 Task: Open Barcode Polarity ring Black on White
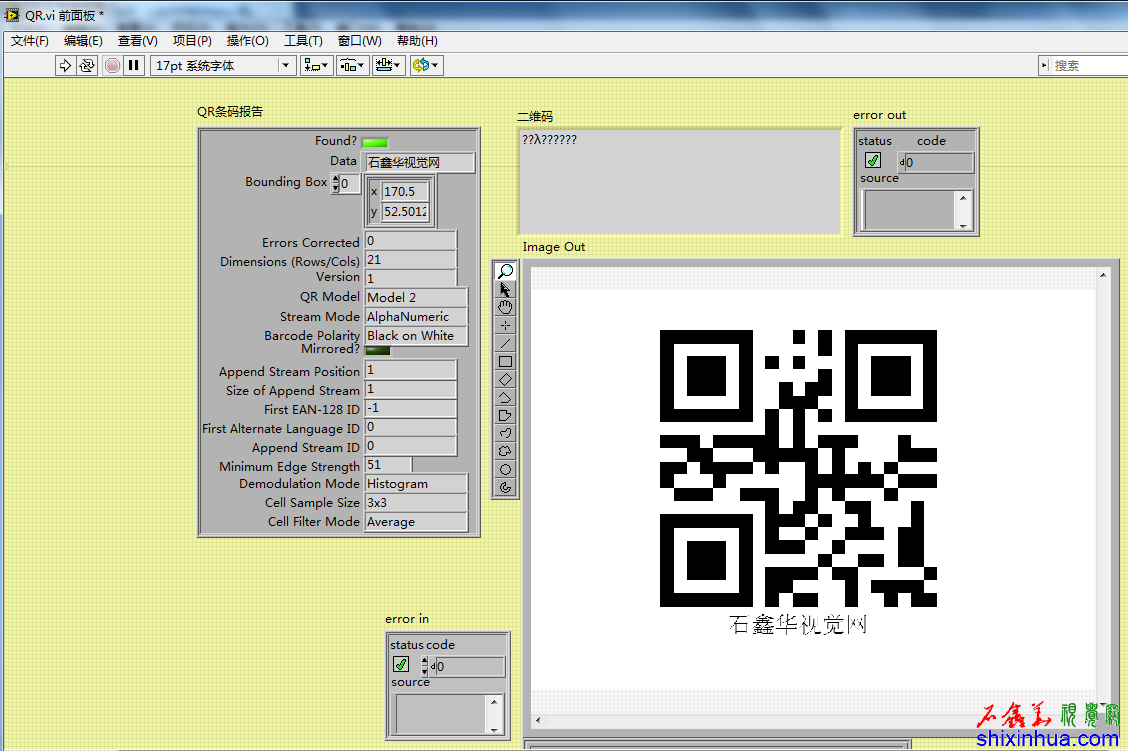point(416,336)
